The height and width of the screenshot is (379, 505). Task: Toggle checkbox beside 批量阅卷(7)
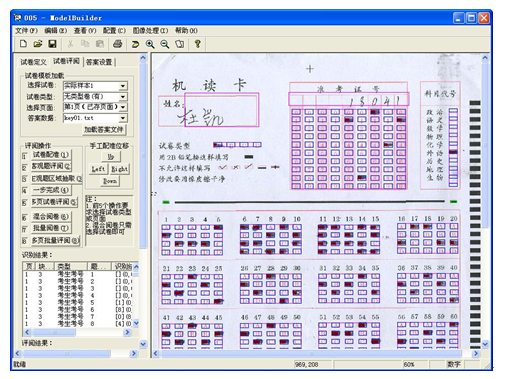point(24,229)
